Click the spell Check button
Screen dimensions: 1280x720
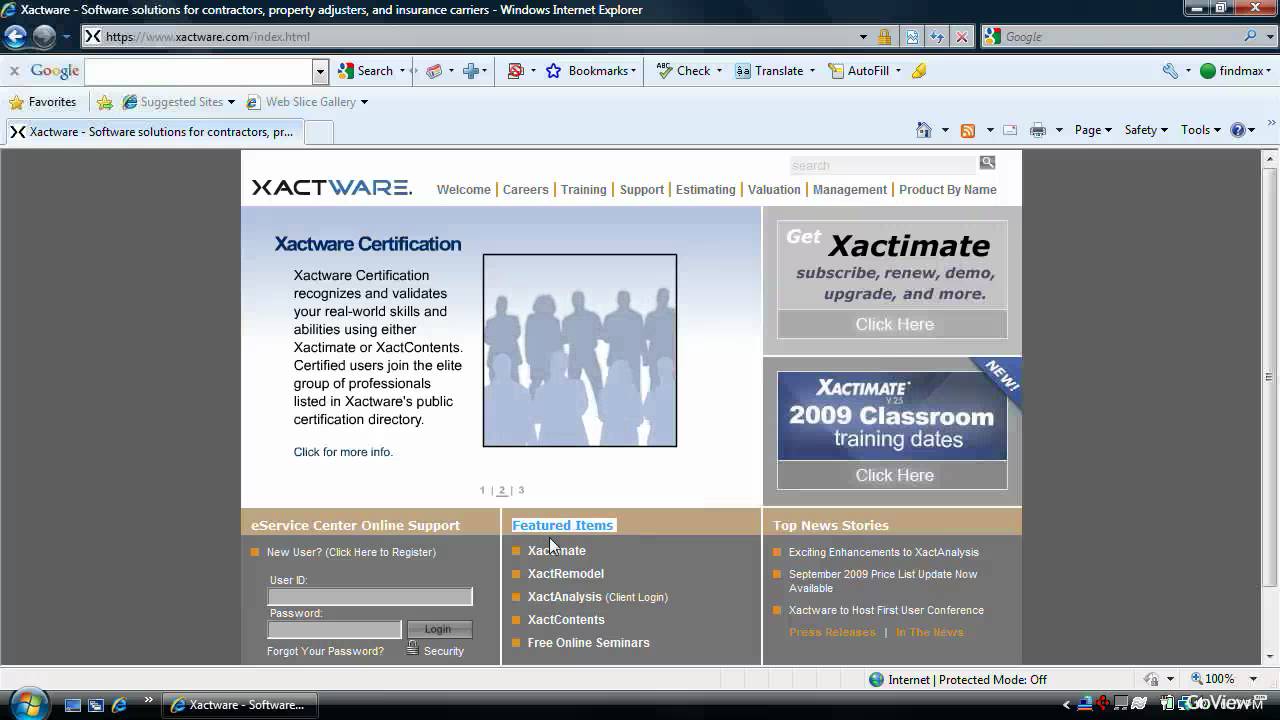pyautogui.click(x=683, y=71)
